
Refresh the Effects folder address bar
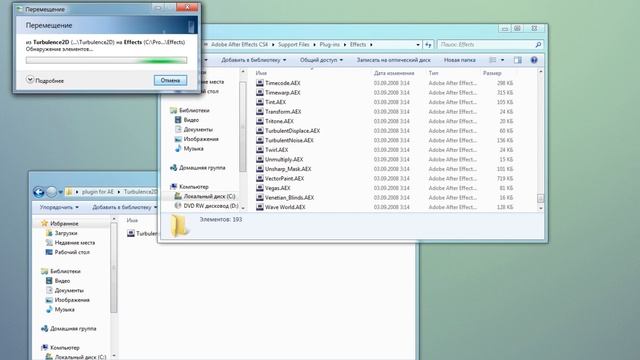coord(428,44)
